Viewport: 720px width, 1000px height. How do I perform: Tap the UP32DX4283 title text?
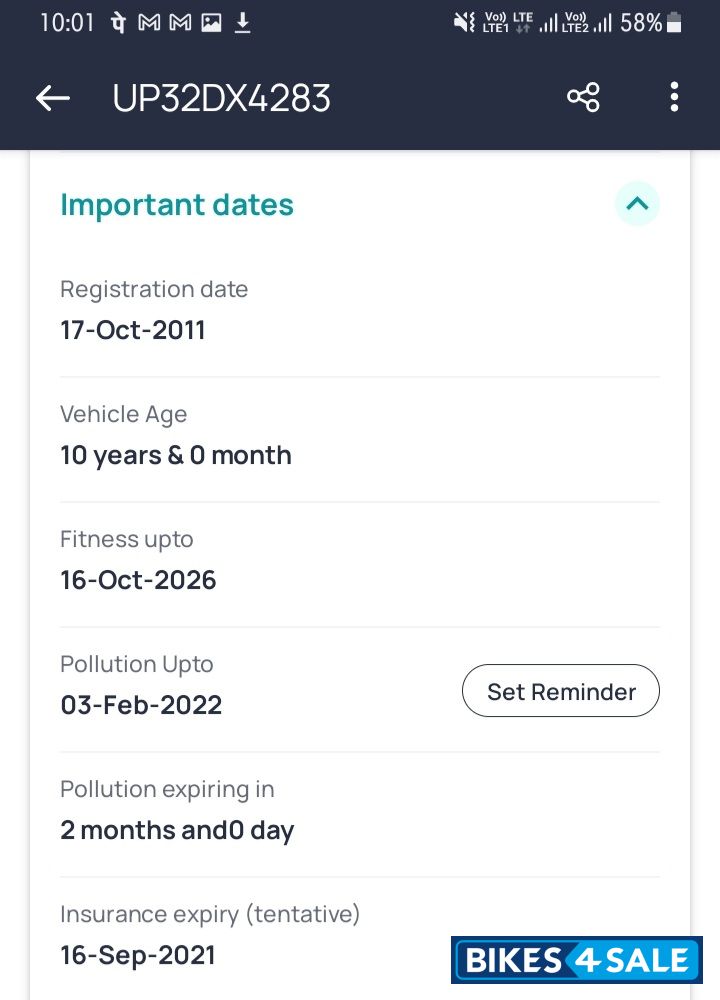tap(221, 98)
